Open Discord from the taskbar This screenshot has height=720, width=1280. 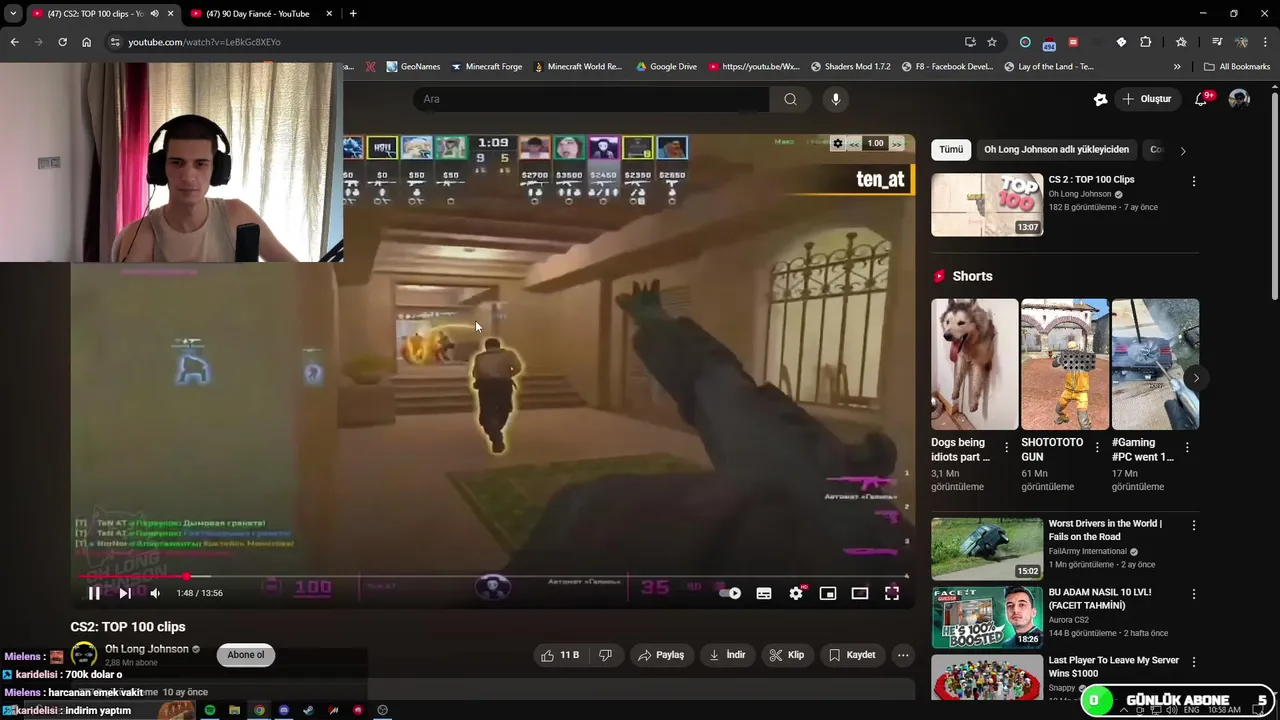[x=284, y=710]
